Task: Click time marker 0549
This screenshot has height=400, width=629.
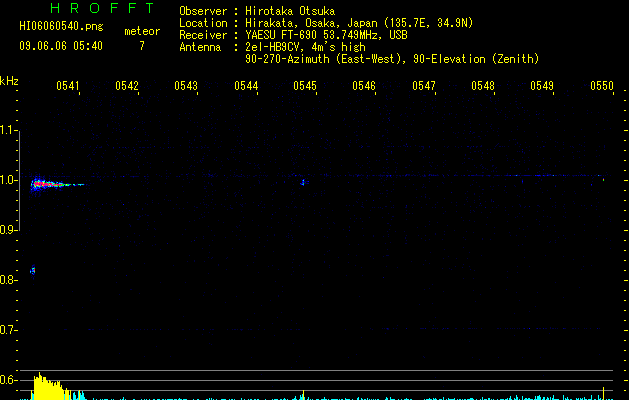Action: [542, 86]
